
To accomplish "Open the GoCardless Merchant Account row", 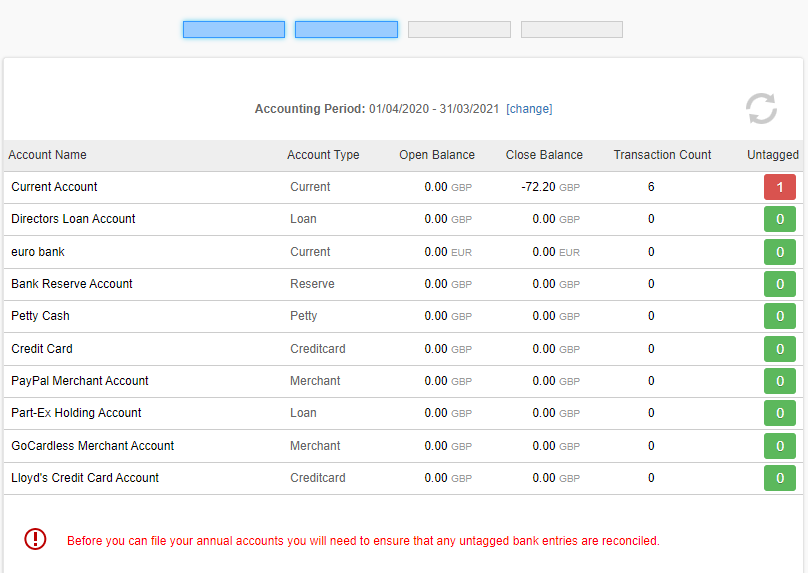I will [x=92, y=446].
